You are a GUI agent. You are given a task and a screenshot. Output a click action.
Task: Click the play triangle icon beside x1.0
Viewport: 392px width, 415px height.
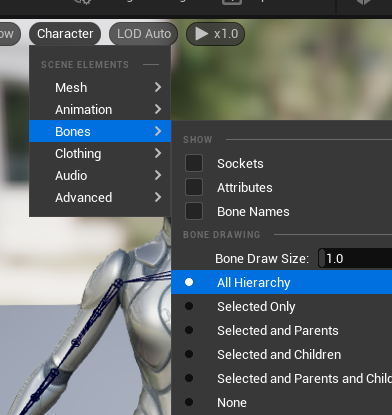point(201,34)
